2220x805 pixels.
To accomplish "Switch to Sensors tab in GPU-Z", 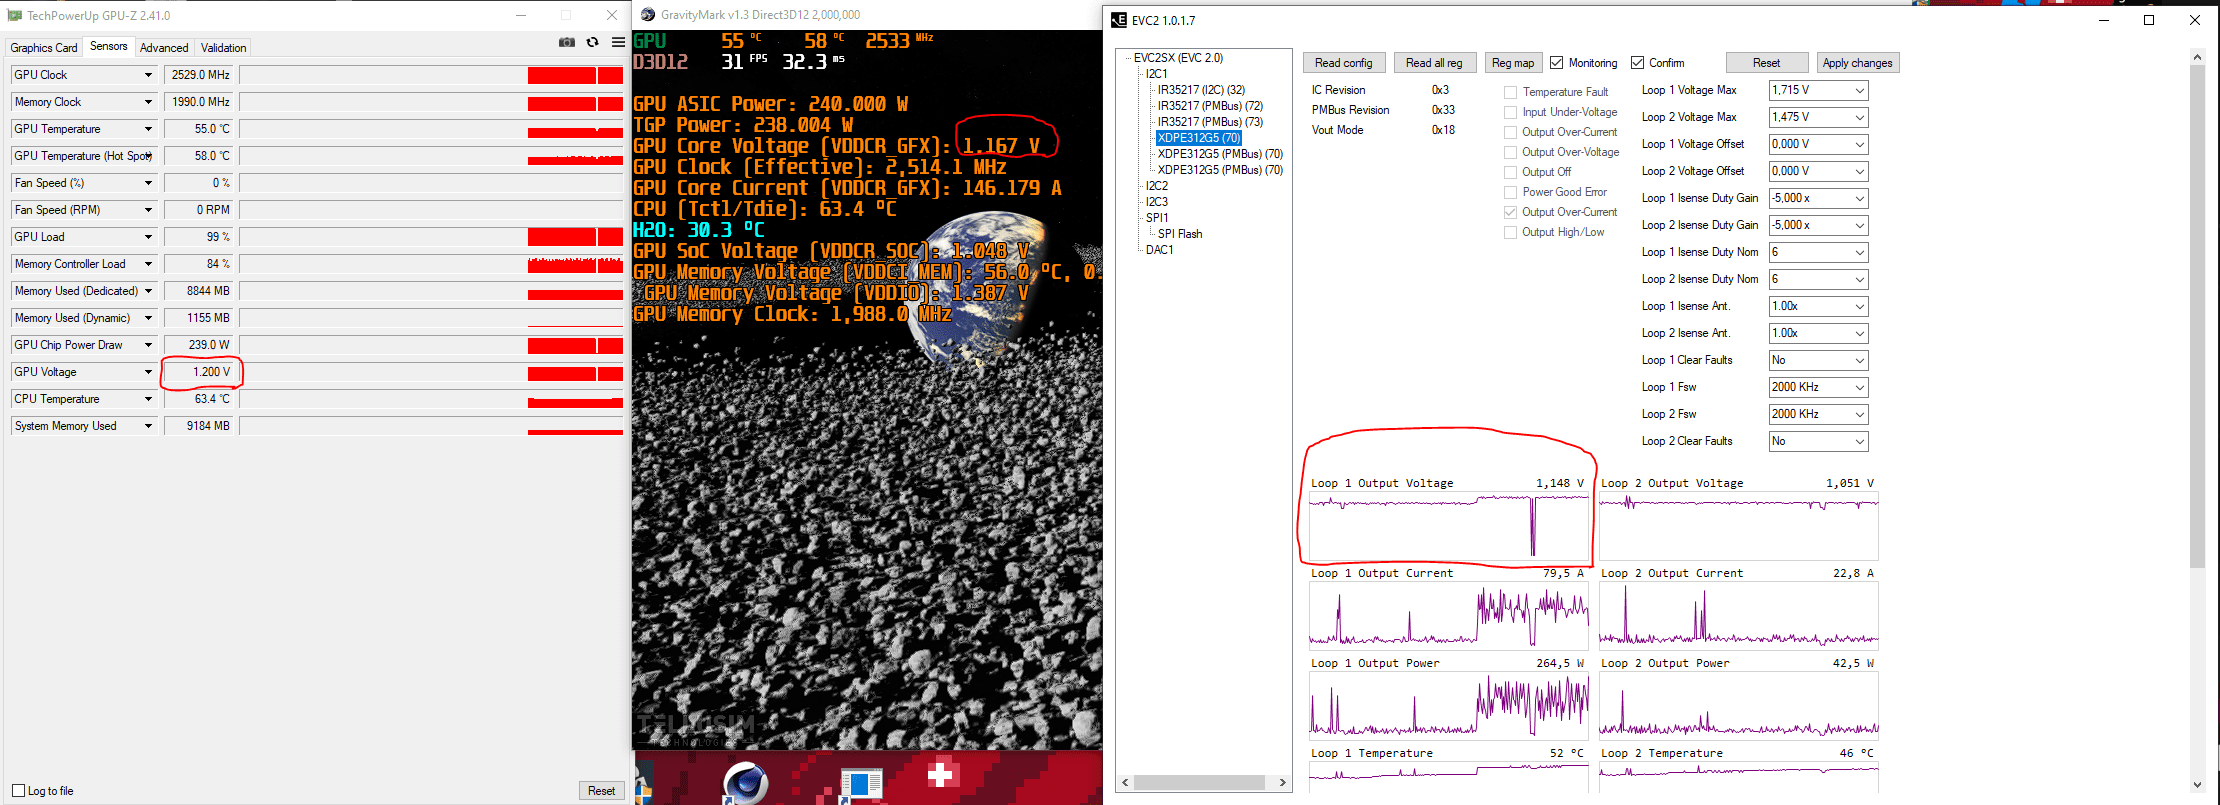I will (x=108, y=47).
